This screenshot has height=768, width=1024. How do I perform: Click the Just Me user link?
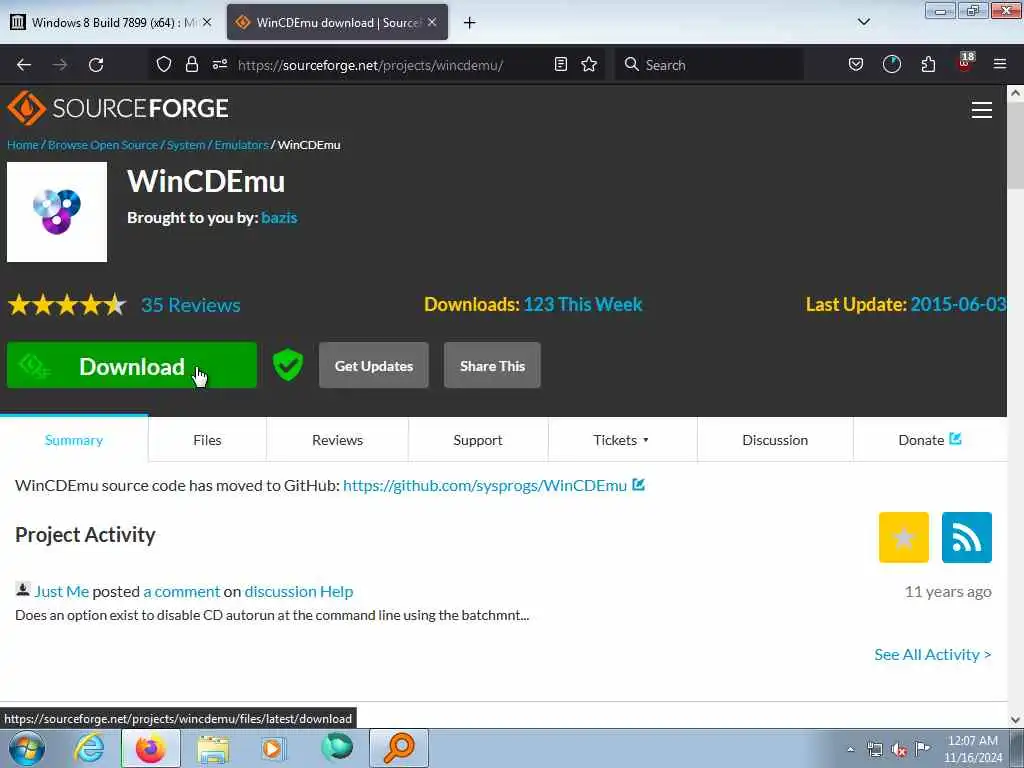pos(61,591)
